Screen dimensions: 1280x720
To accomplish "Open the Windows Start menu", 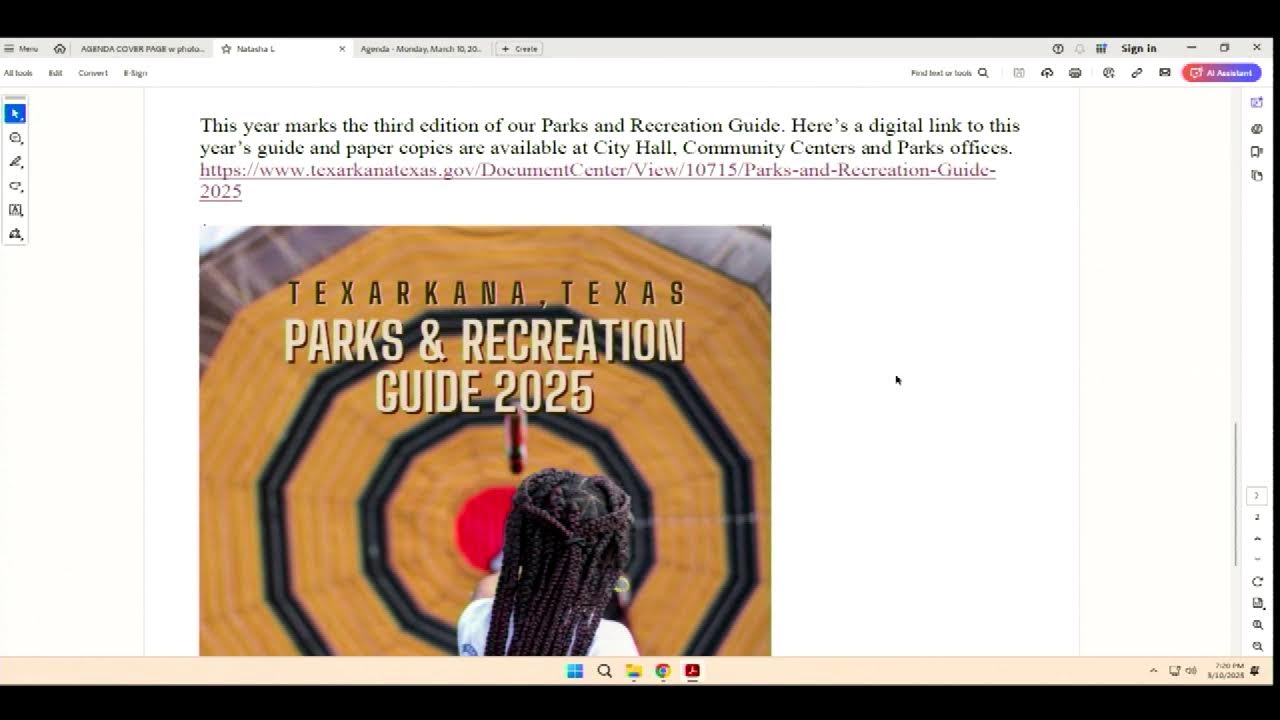I will [575, 671].
